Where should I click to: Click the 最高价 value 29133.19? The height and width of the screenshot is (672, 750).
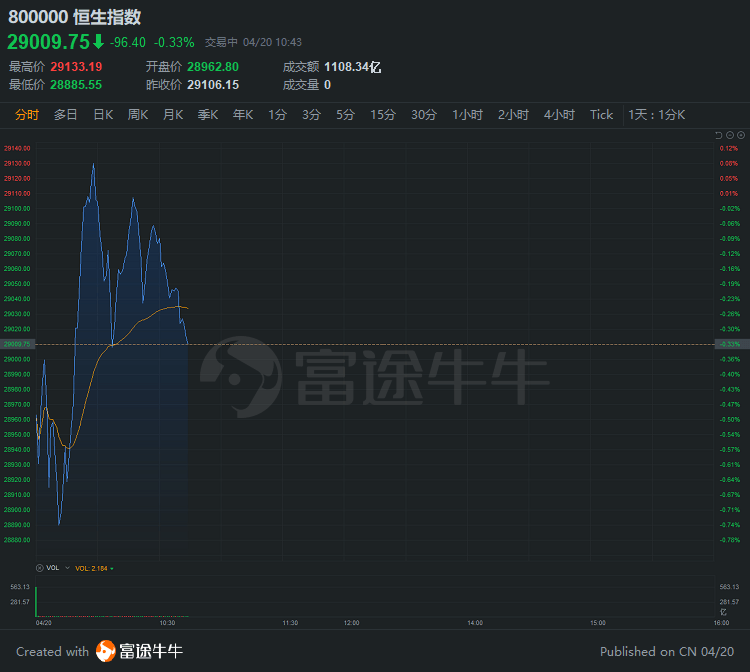pyautogui.click(x=77, y=67)
